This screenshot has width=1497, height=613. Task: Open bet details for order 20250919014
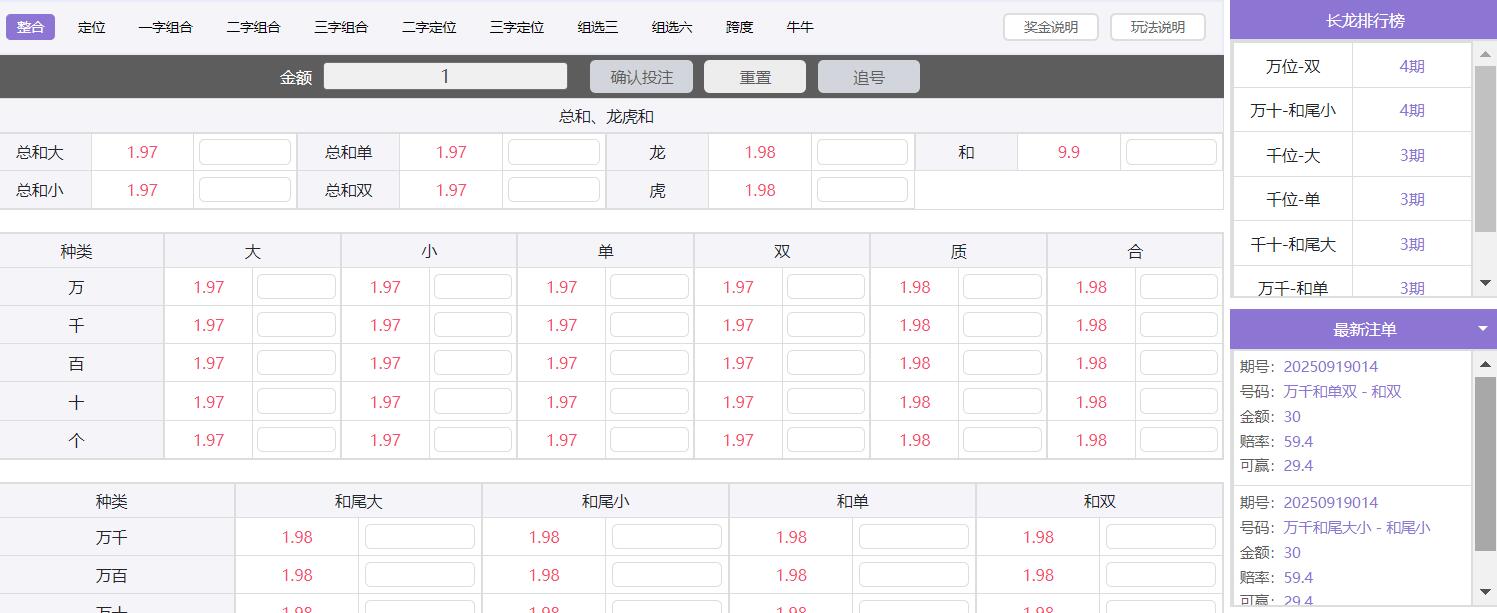[x=1331, y=367]
